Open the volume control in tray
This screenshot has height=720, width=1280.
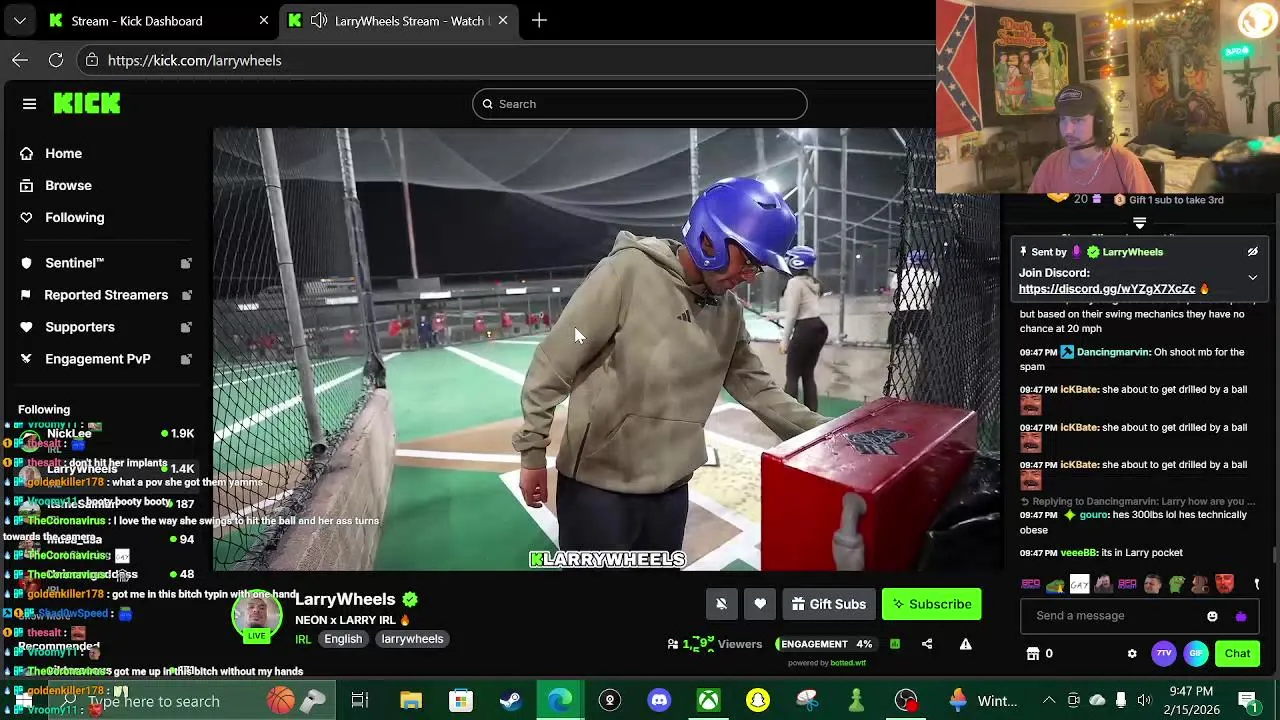point(1144,701)
